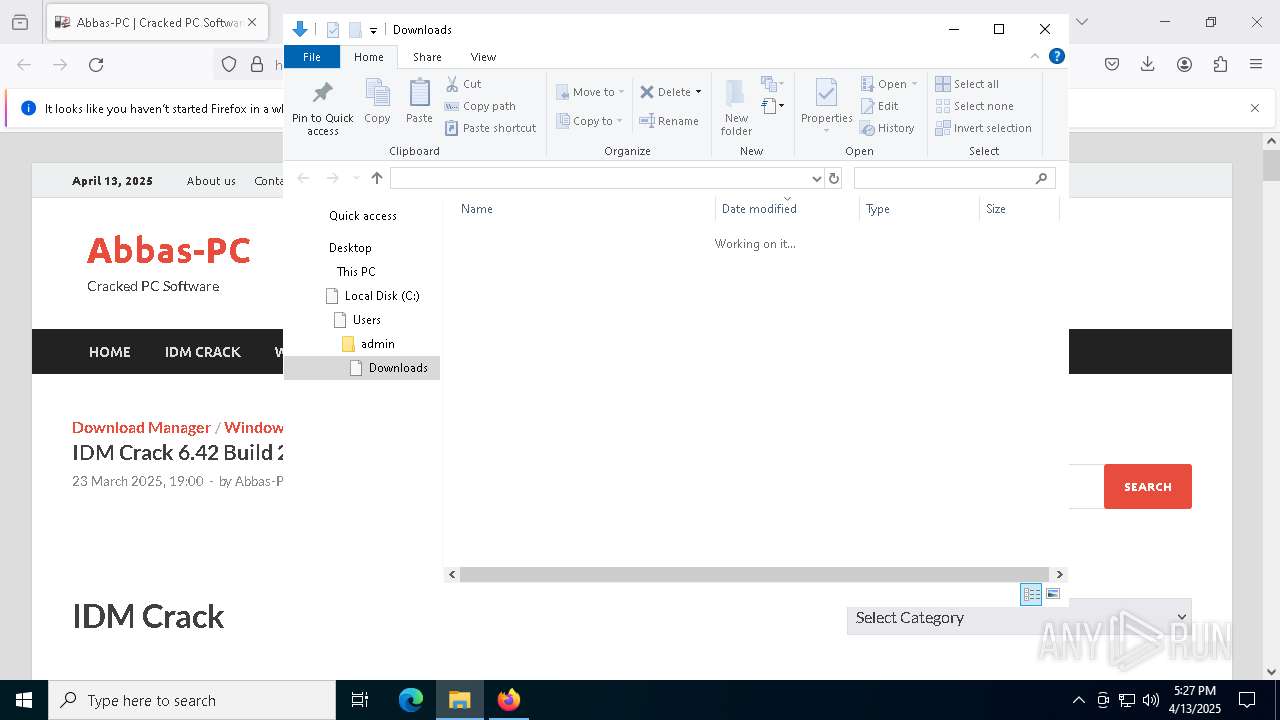Image resolution: width=1280 pixels, height=720 pixels.
Task: Switch to Large icons view icon
Action: point(1053,594)
